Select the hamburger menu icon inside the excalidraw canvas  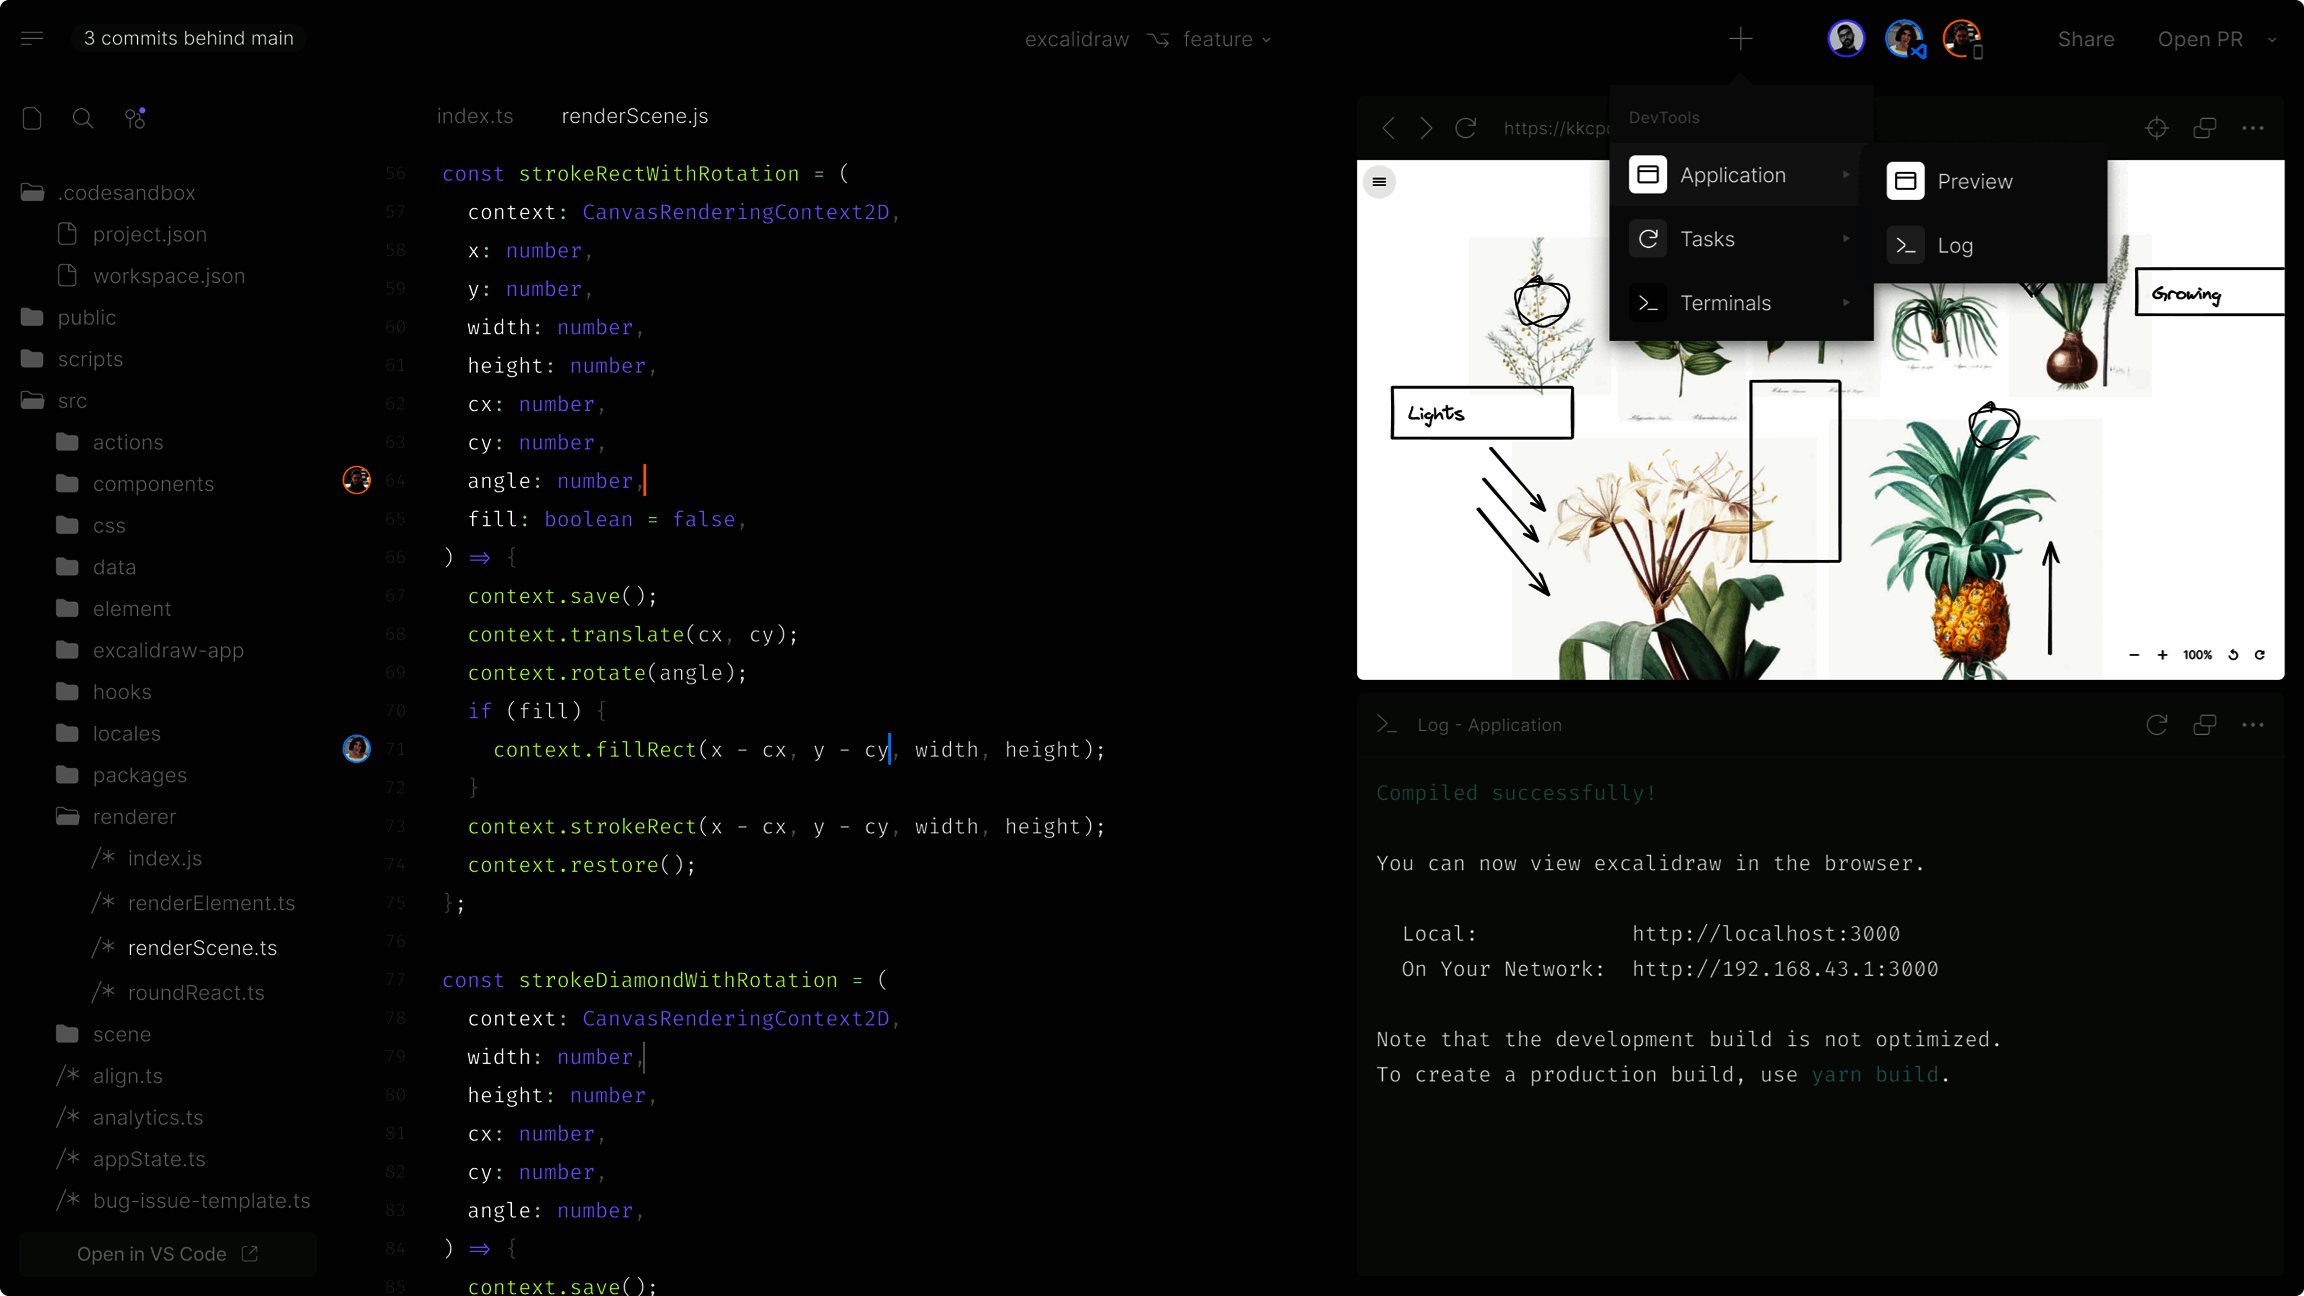(1379, 181)
